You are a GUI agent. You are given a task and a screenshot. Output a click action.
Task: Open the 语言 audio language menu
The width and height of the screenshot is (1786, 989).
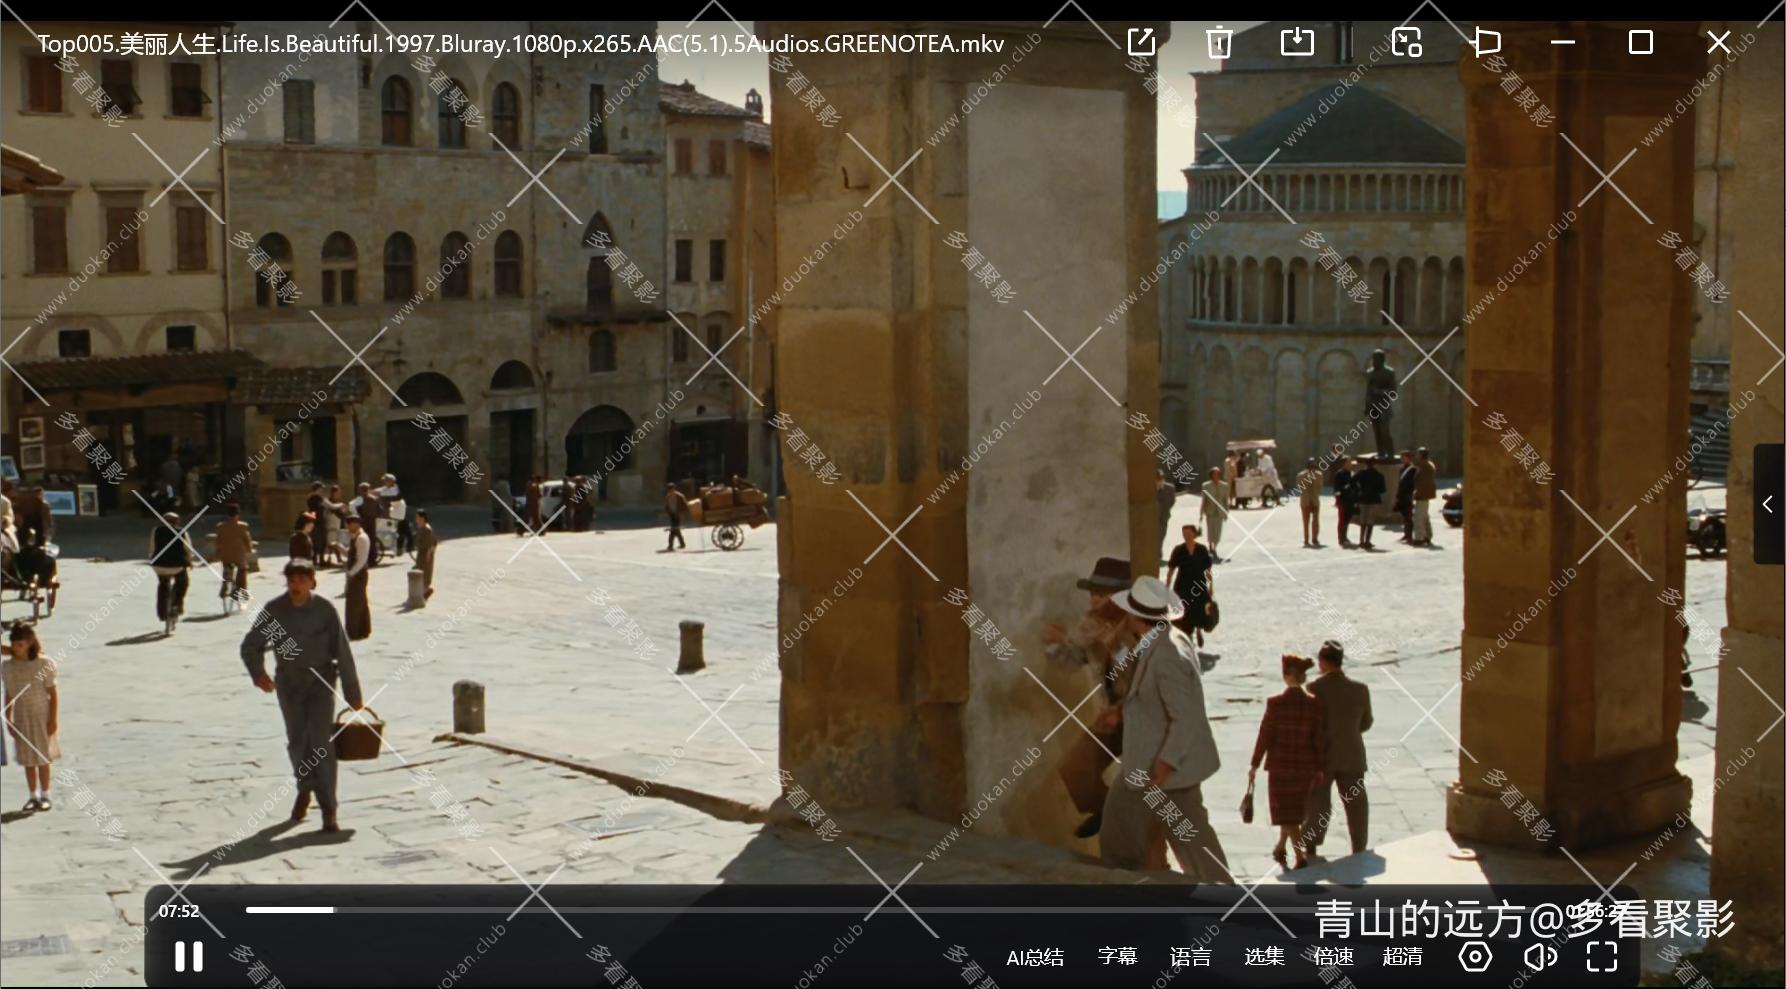[1190, 957]
